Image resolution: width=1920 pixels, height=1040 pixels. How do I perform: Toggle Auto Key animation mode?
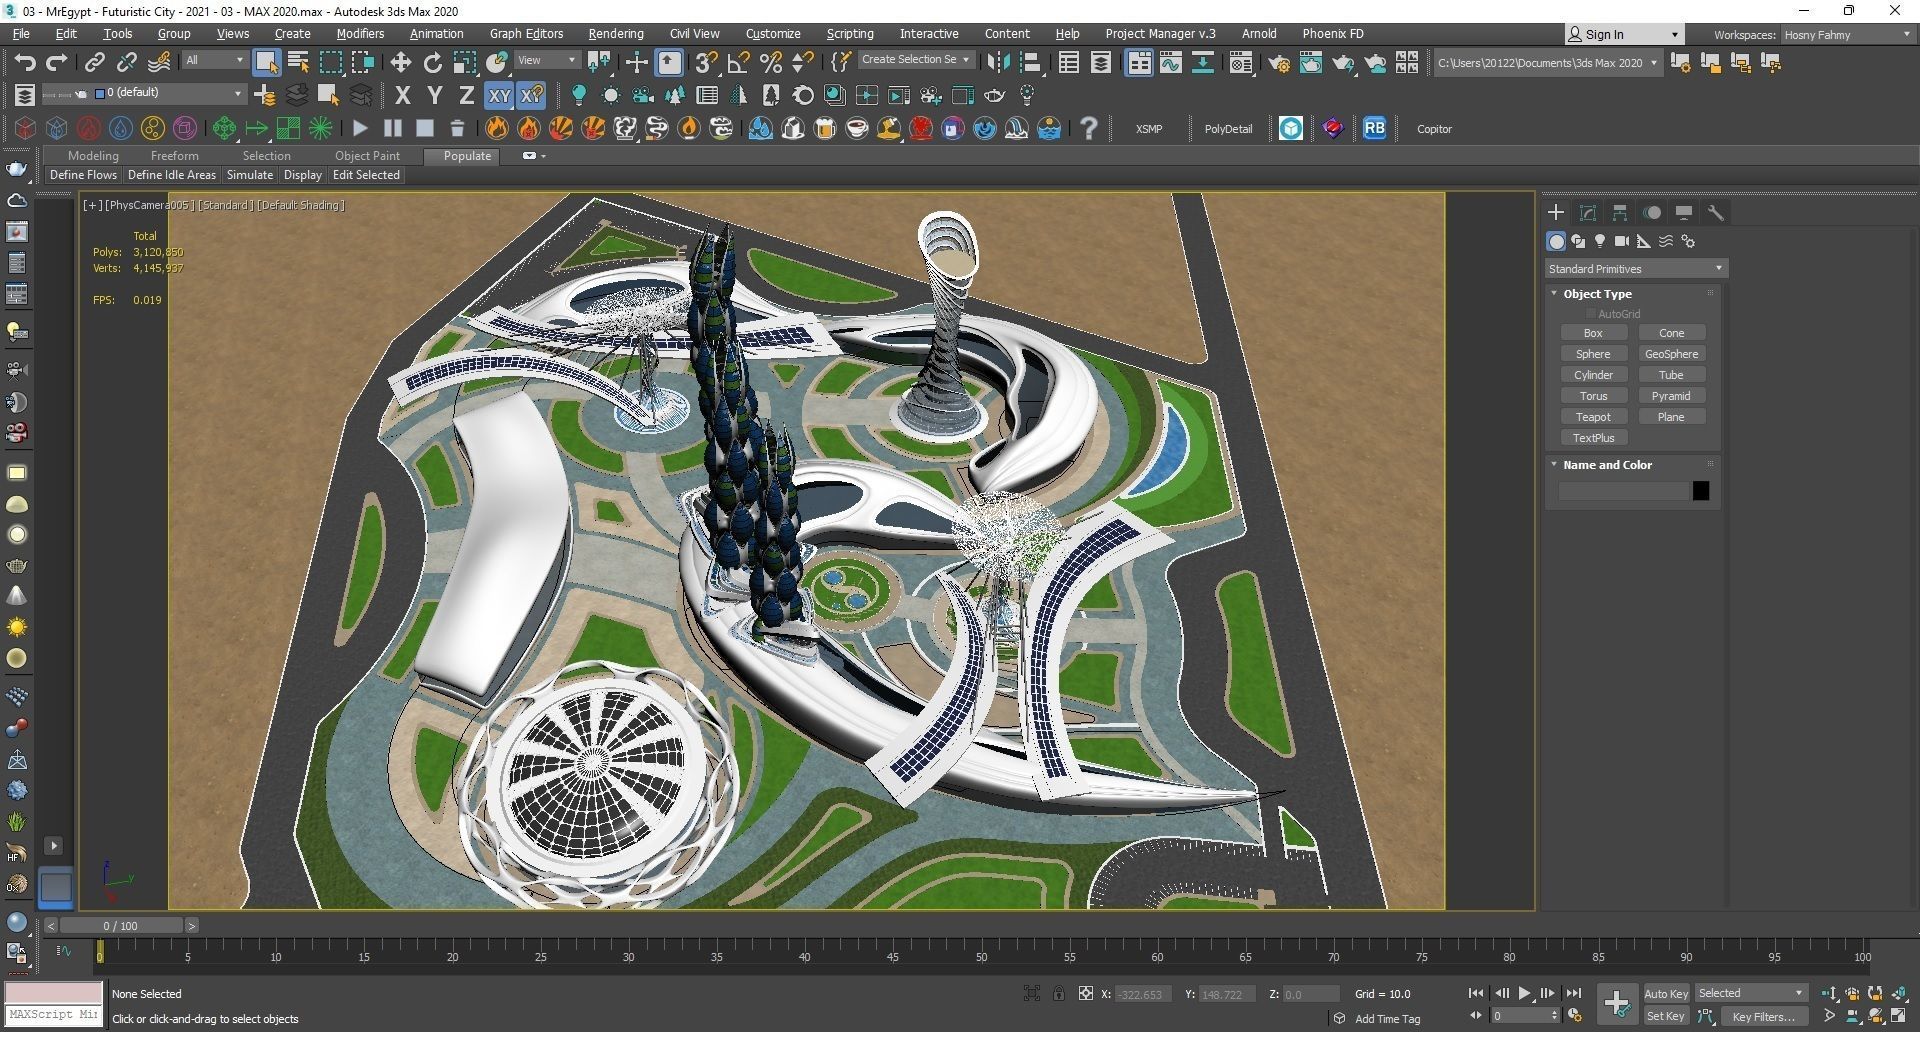tap(1665, 994)
